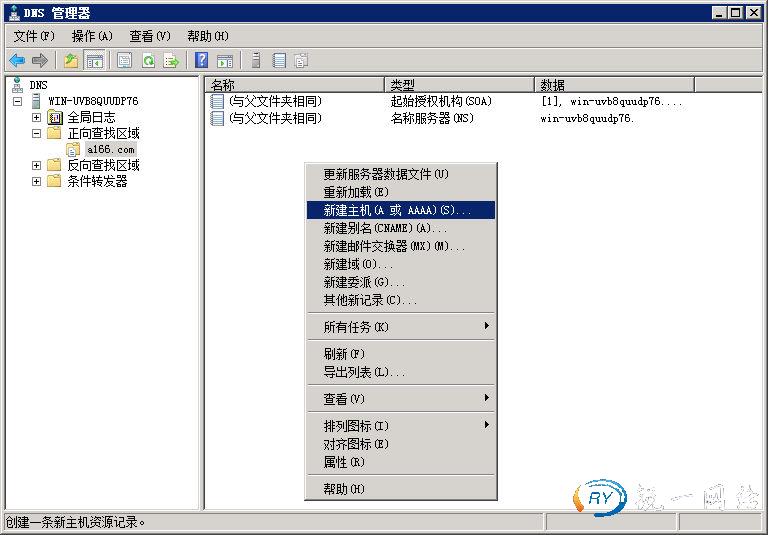Click 起始授权机构(SOA) type cell
Viewport: 768px width, 535px height.
pyautogui.click(x=441, y=101)
